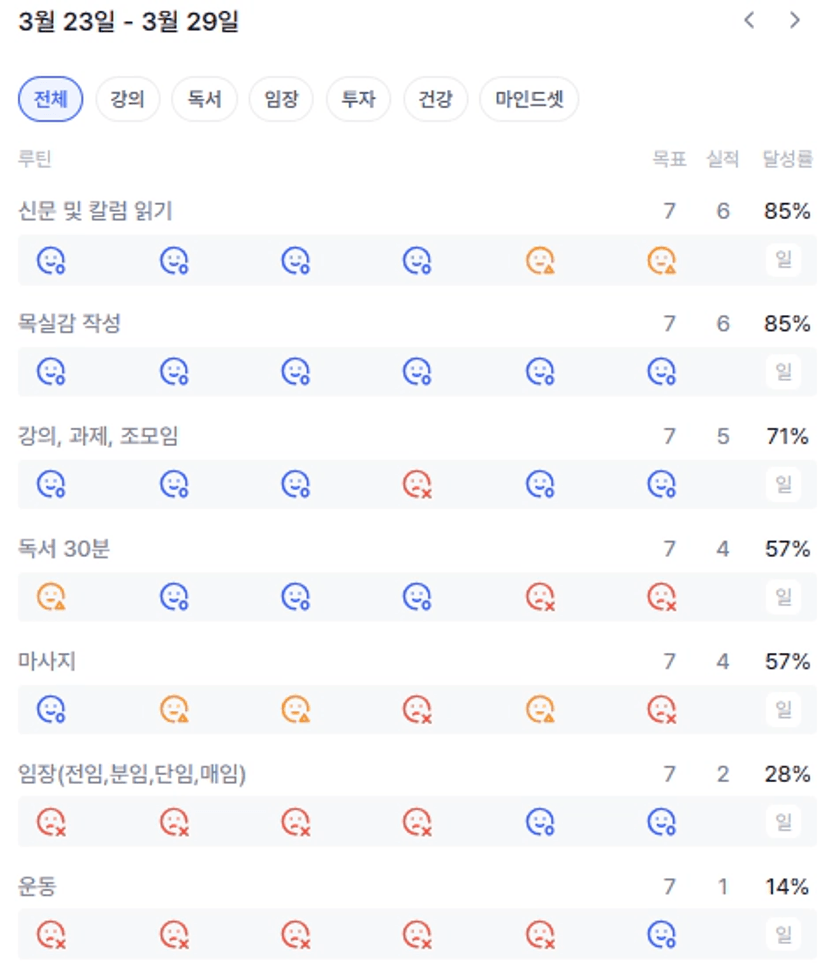Viewport: 827px width, 971px height.
Task: Click red failed face in 강의, 과제, 조모임 row
Action: pyautogui.click(x=417, y=485)
